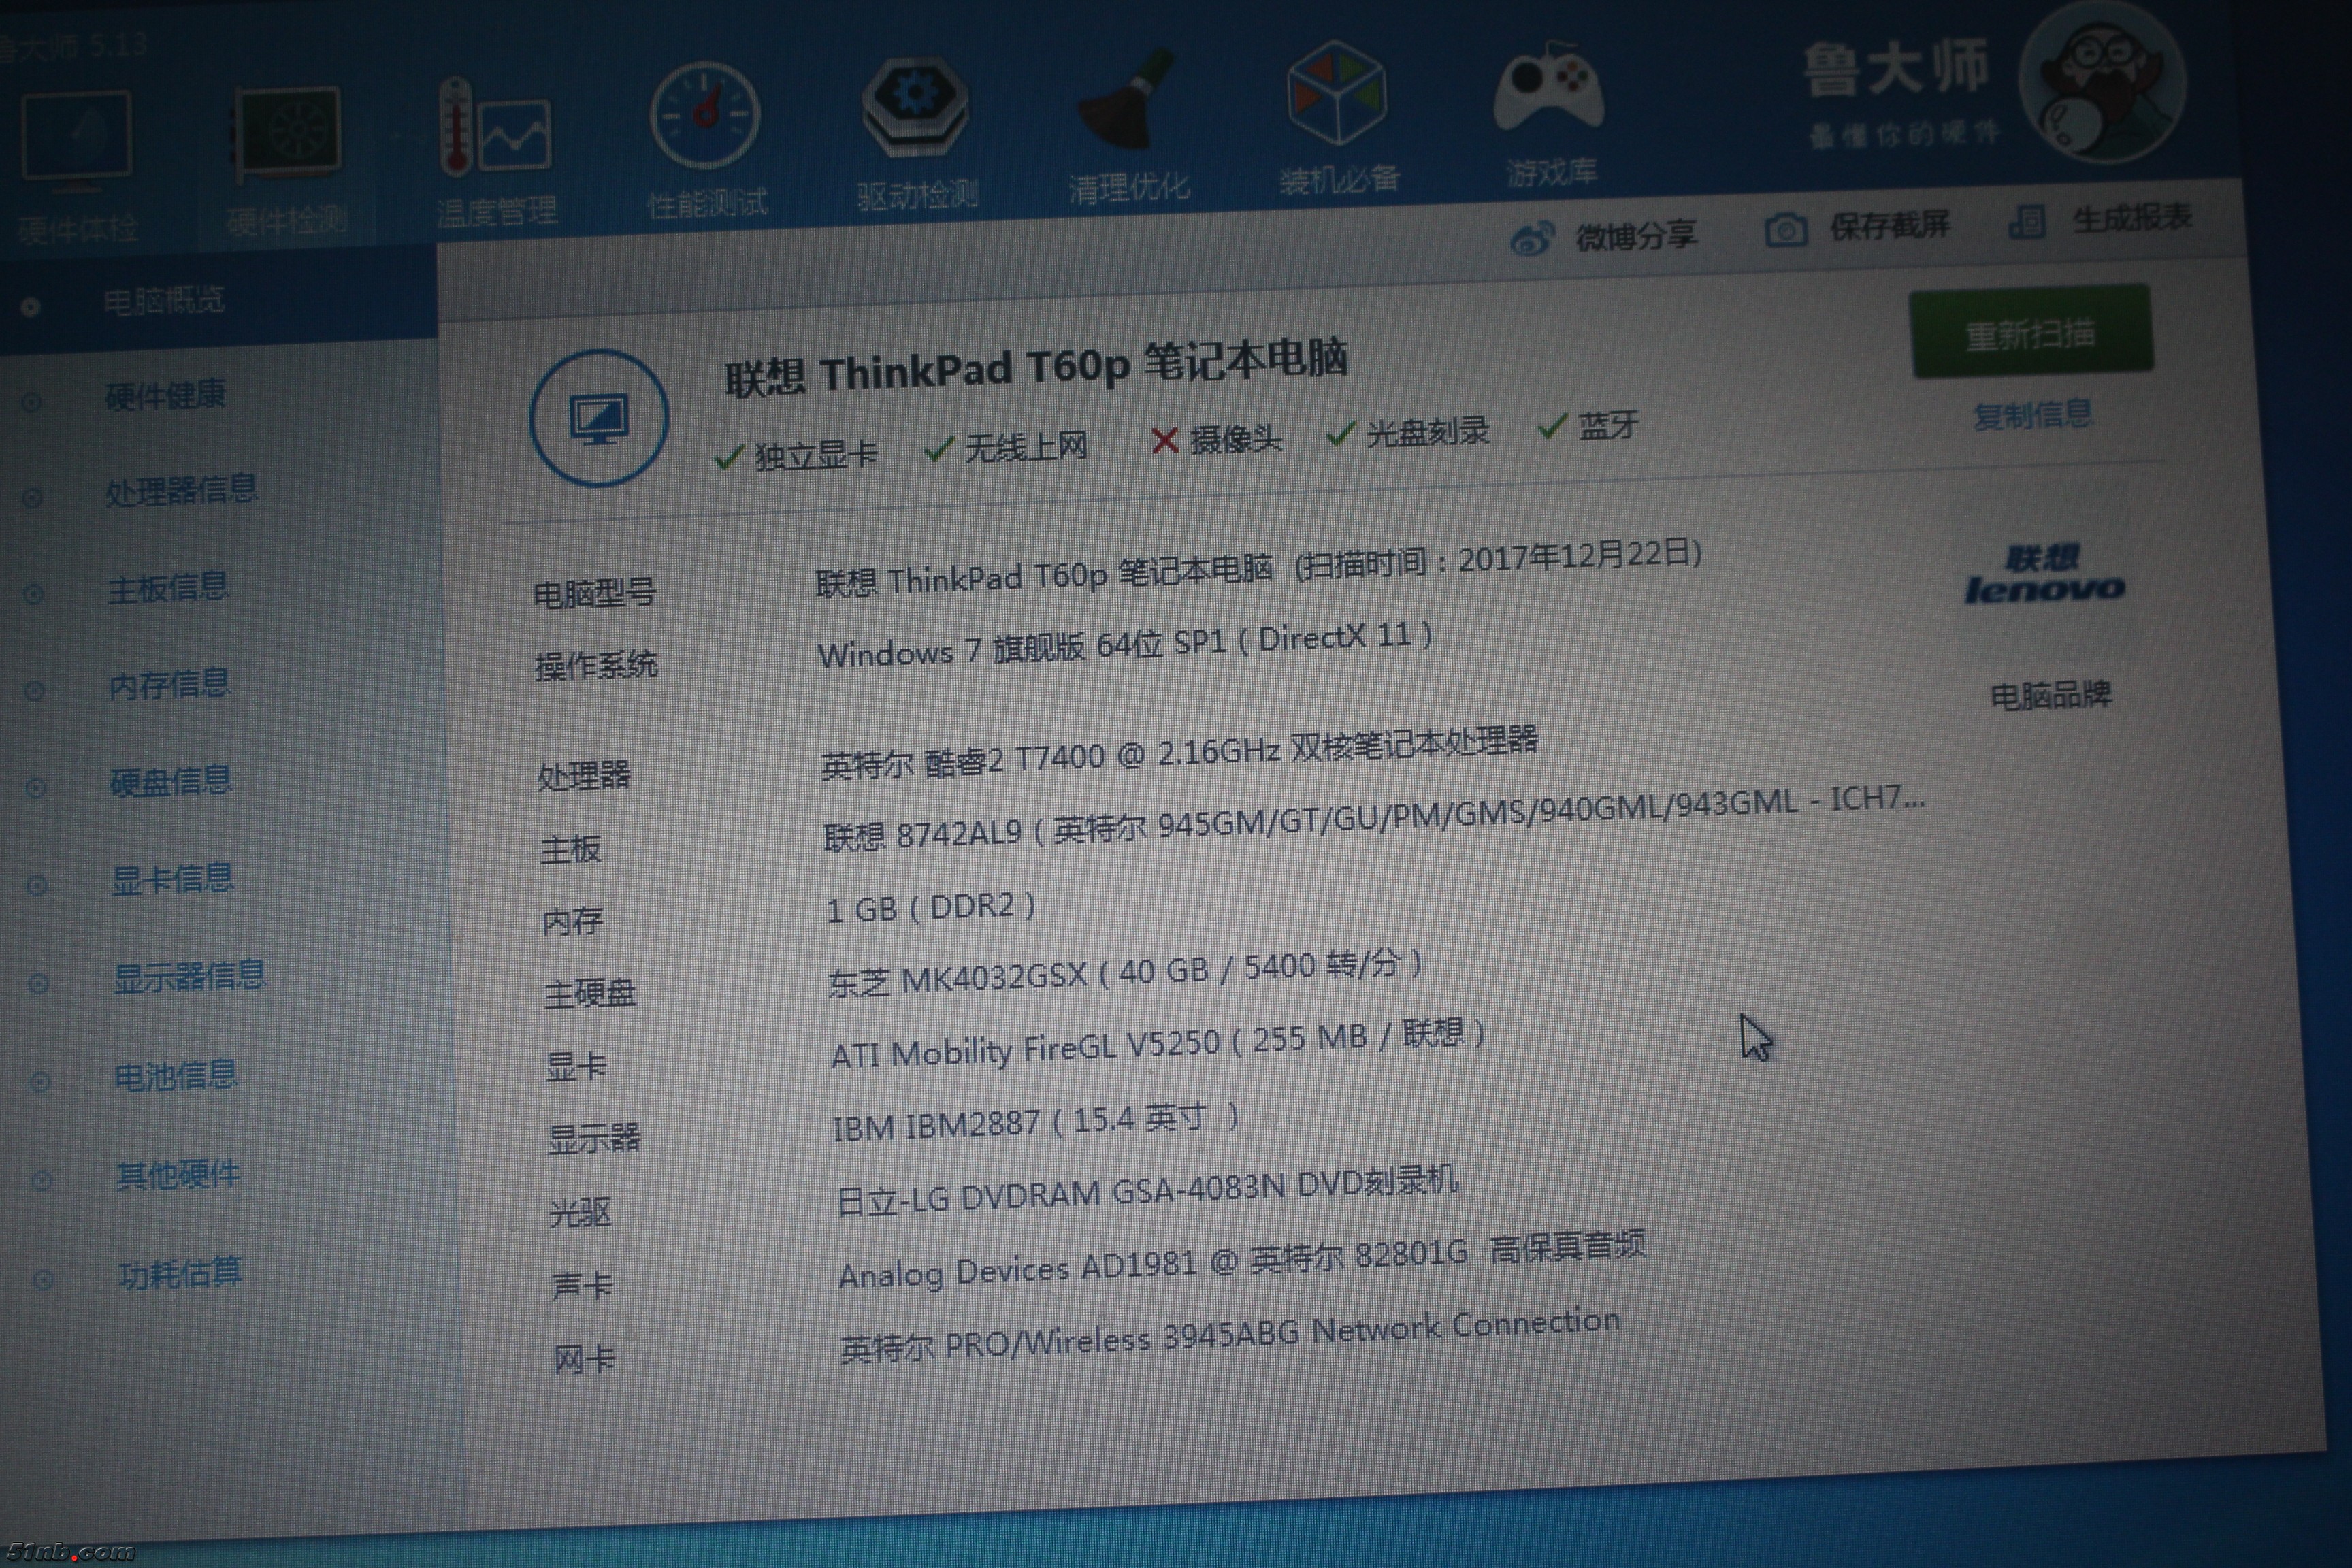Click 生成报表 text link

tap(2132, 217)
